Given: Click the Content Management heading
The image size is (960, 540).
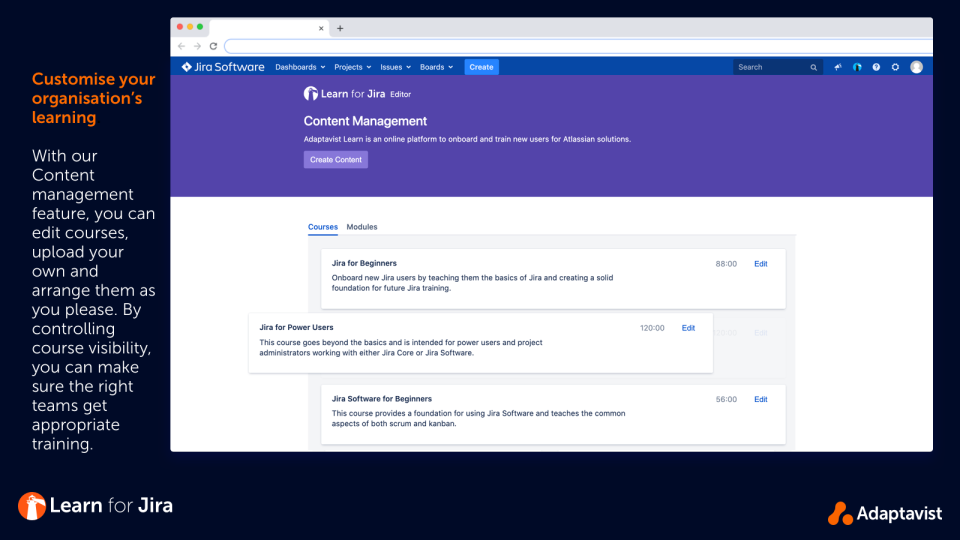Looking at the screenshot, I should pyautogui.click(x=365, y=121).
